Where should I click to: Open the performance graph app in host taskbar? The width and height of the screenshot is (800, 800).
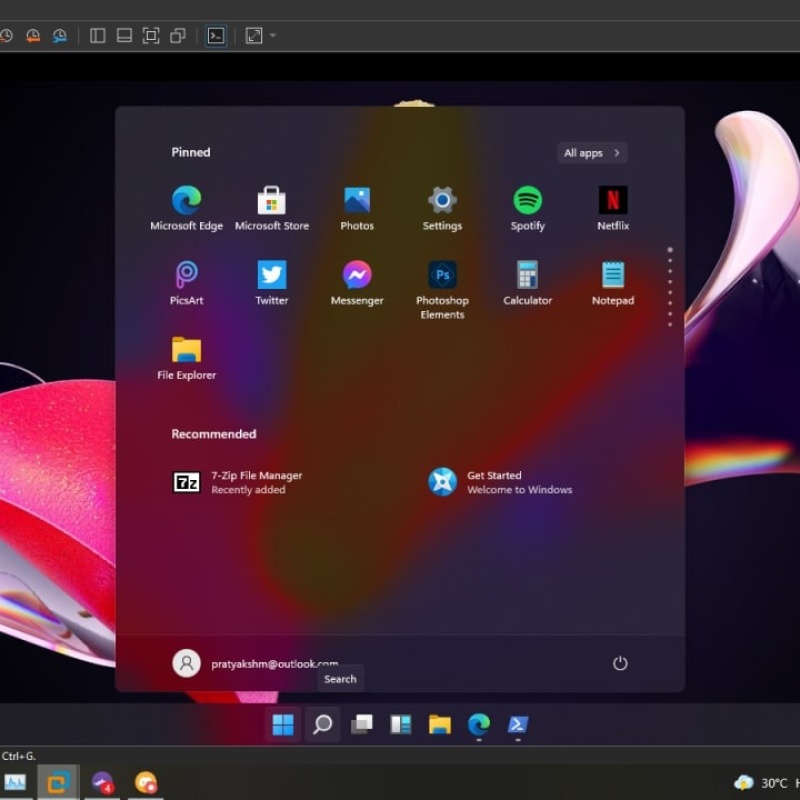tap(15, 782)
